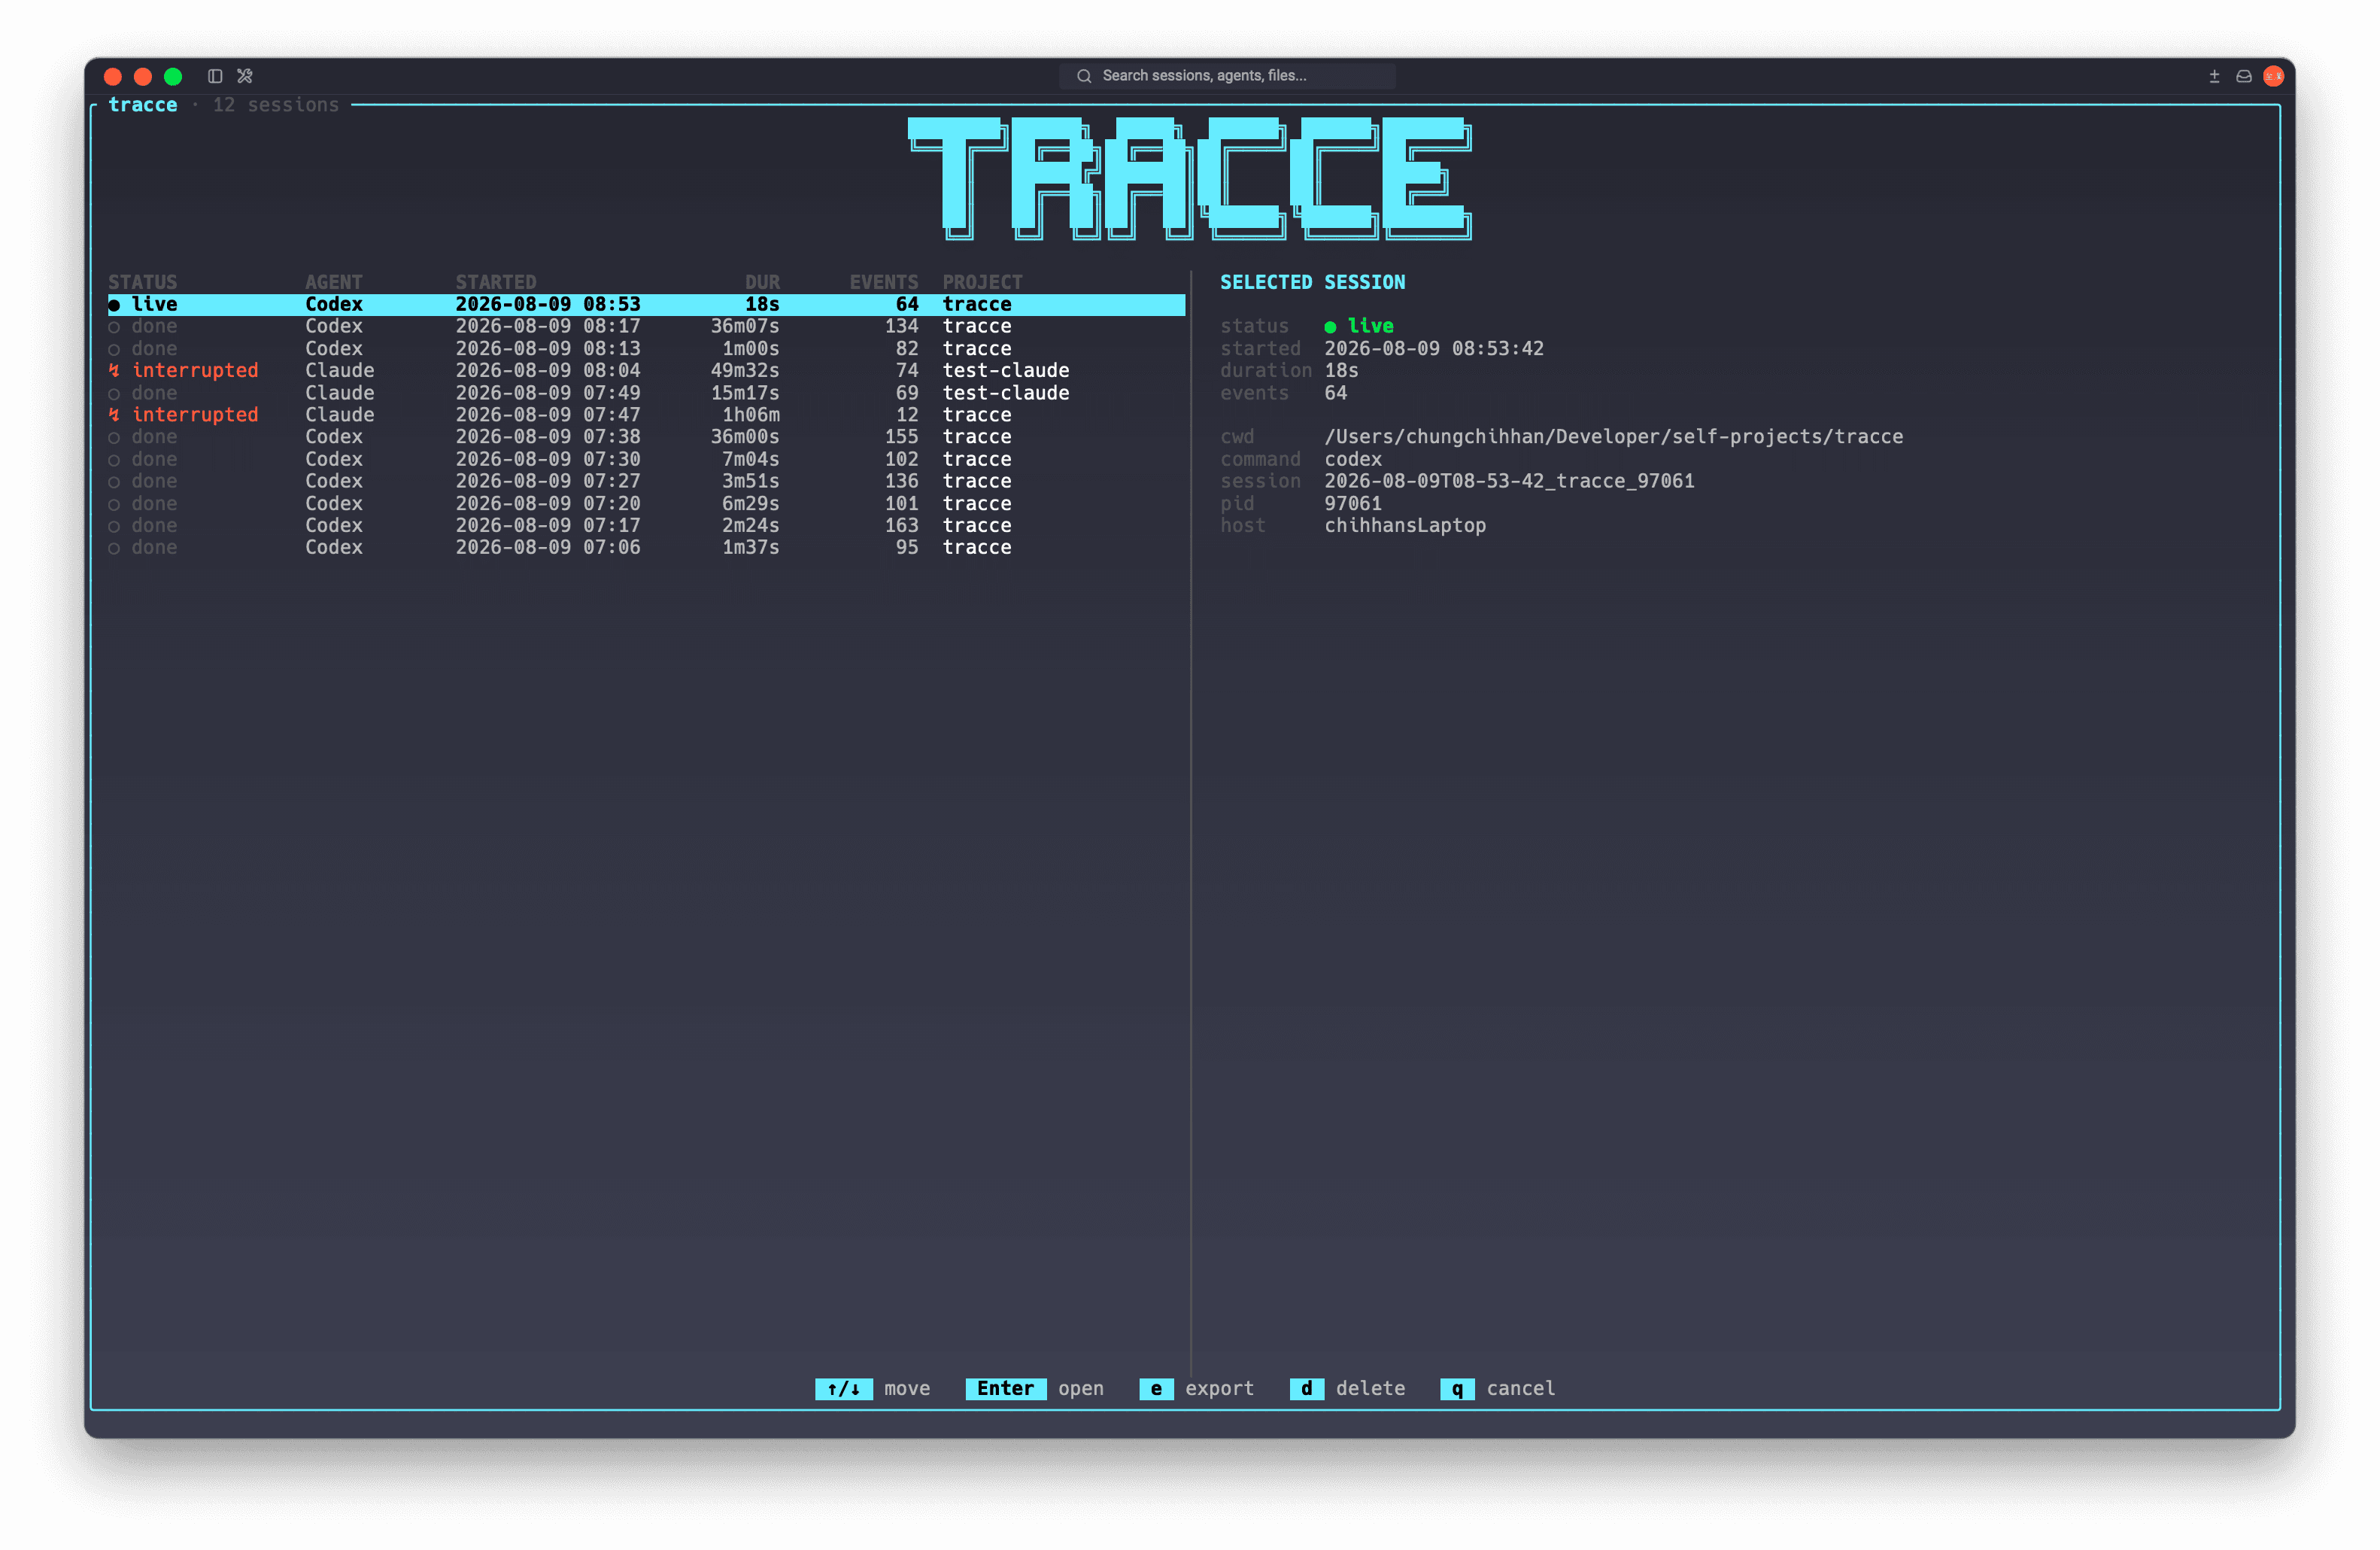Click test-claude project in 07:49 row
Screen dimensions: 2380x1550
1006,393
